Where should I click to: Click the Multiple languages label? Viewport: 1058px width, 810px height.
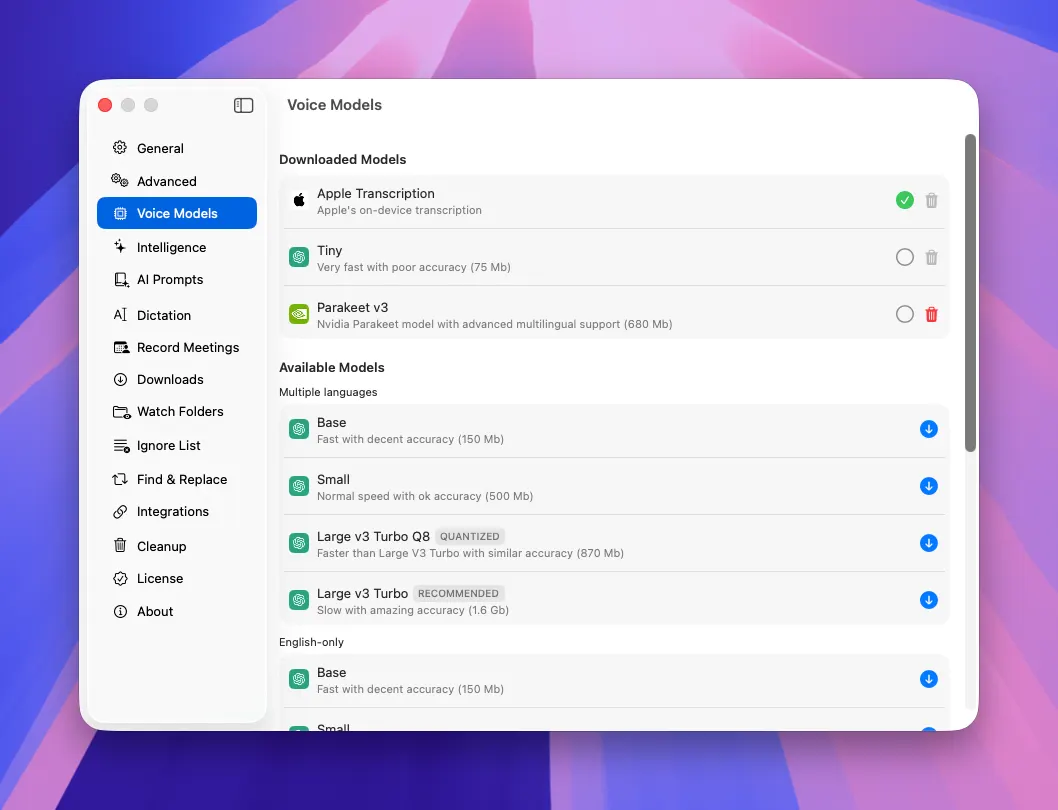(328, 392)
